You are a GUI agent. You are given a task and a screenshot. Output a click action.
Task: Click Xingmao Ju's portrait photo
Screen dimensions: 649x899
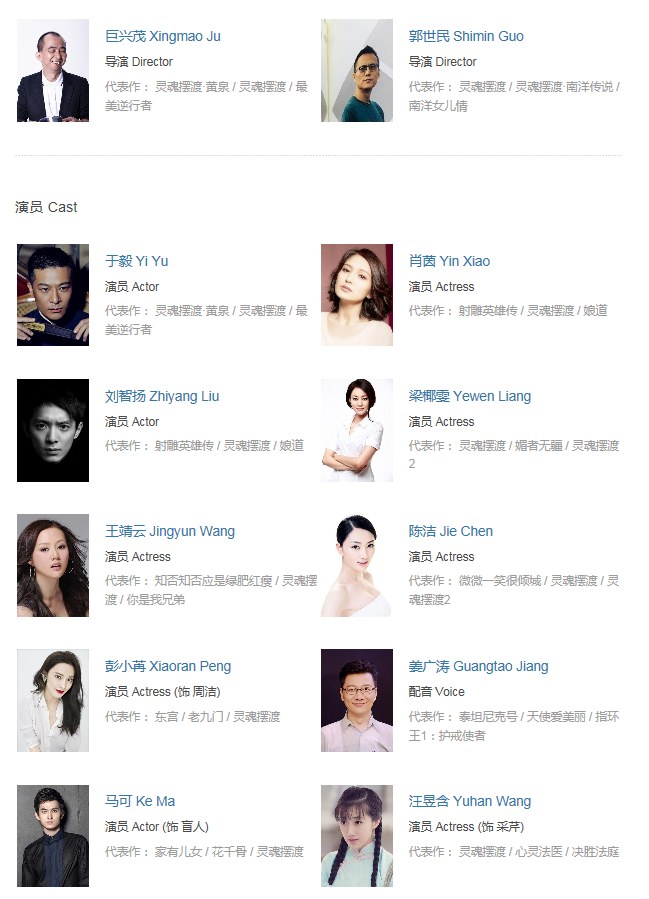click(x=53, y=71)
